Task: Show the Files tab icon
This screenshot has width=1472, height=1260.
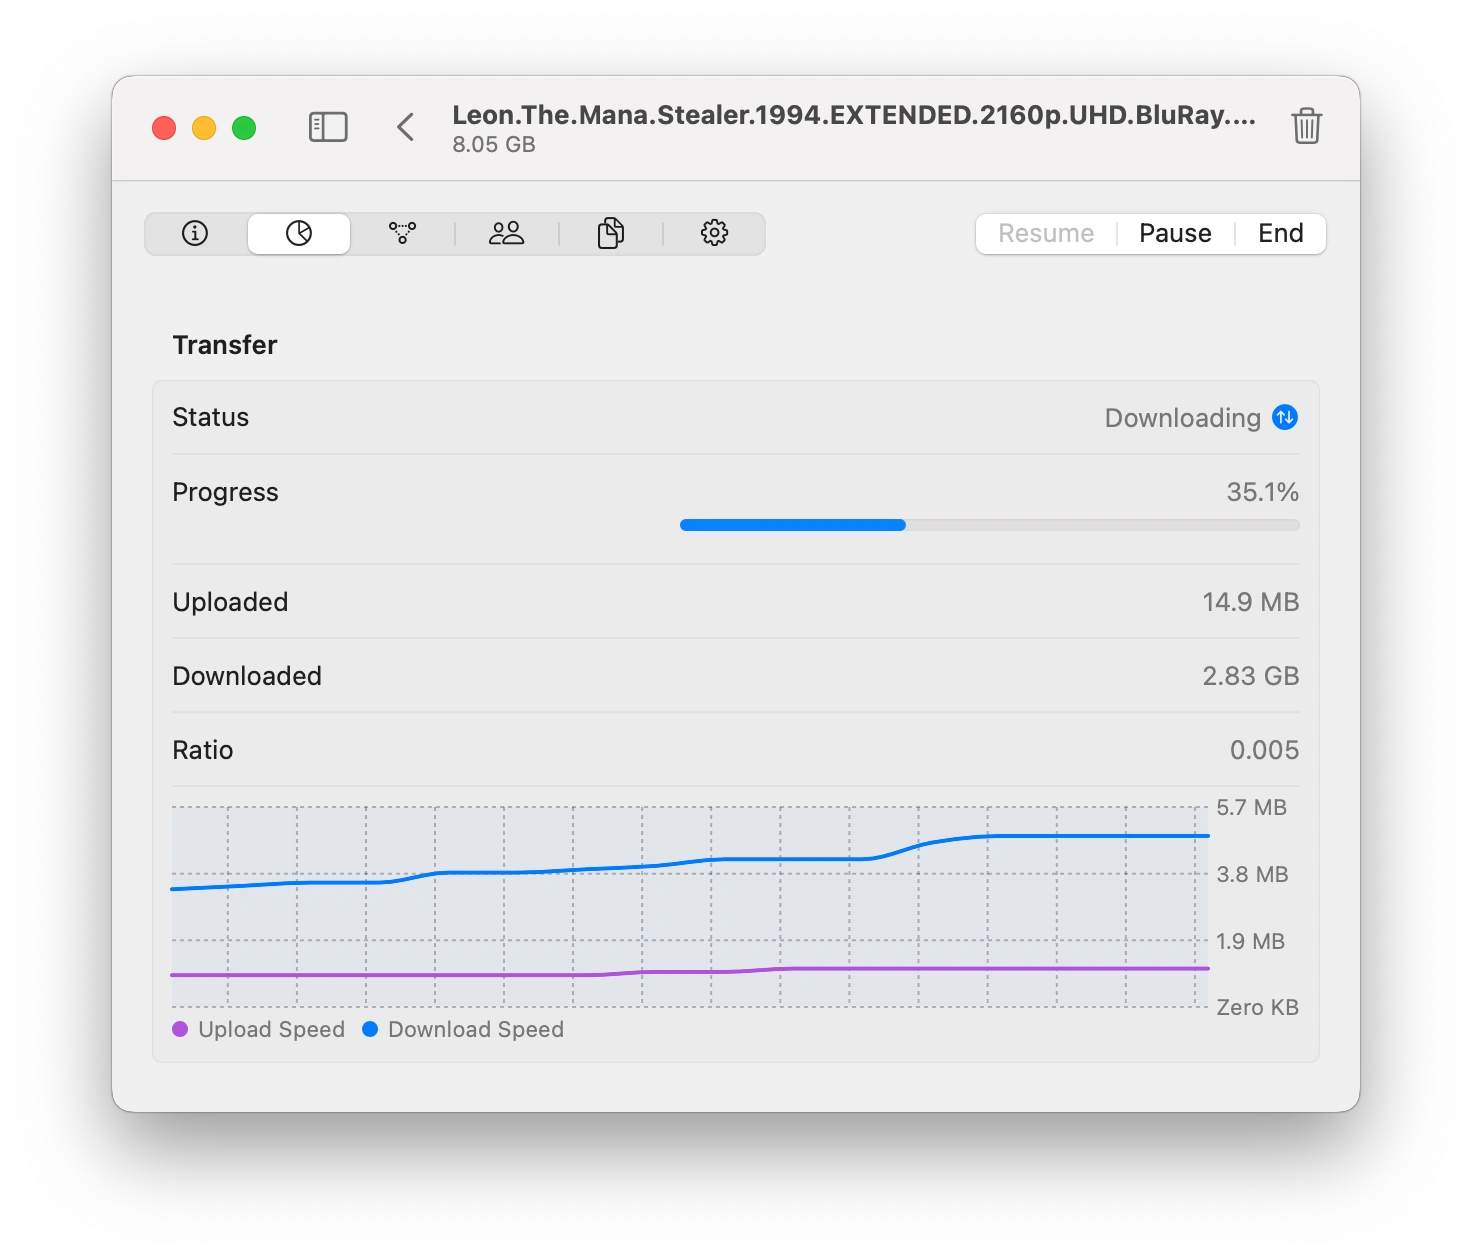Action: tap(610, 233)
